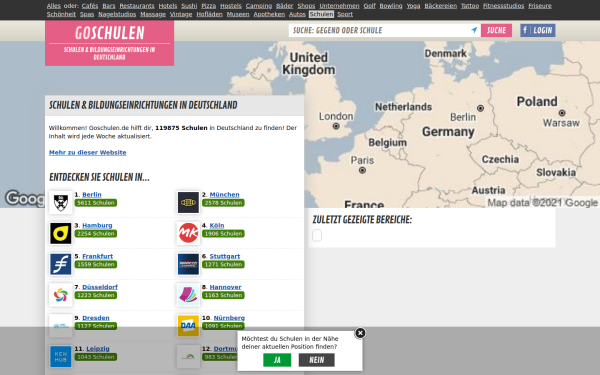600x375 pixels.
Task: Click the Ja location button
Action: click(277, 360)
